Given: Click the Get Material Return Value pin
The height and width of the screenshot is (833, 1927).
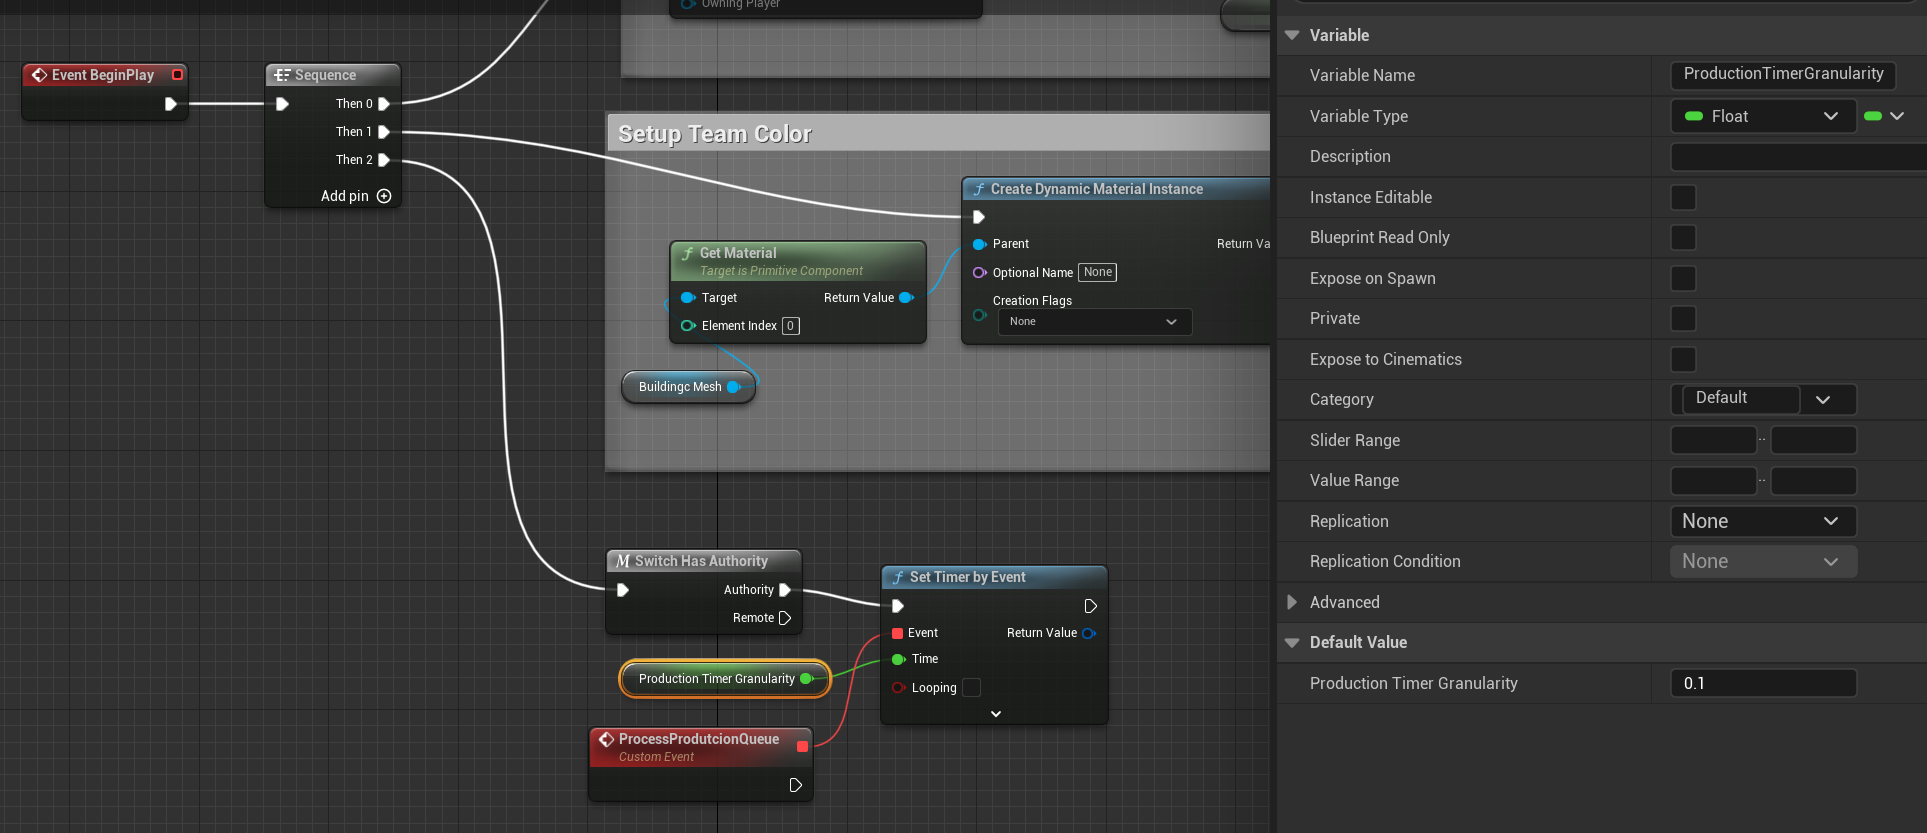Looking at the screenshot, I should click(x=907, y=298).
